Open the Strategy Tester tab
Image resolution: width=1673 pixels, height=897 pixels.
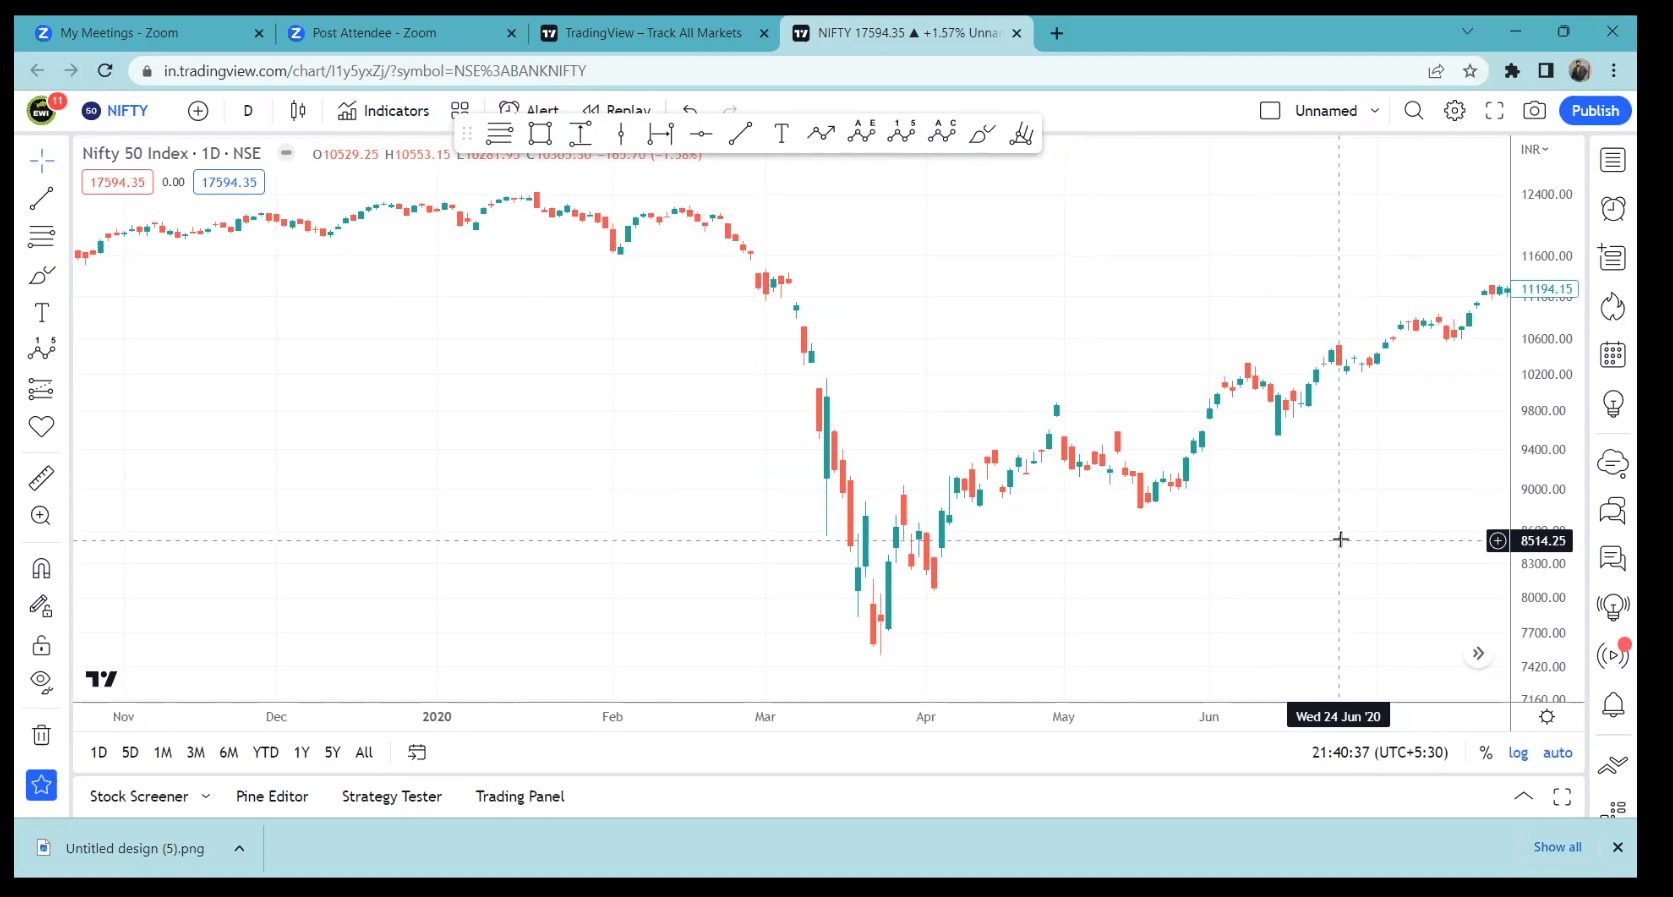click(392, 797)
